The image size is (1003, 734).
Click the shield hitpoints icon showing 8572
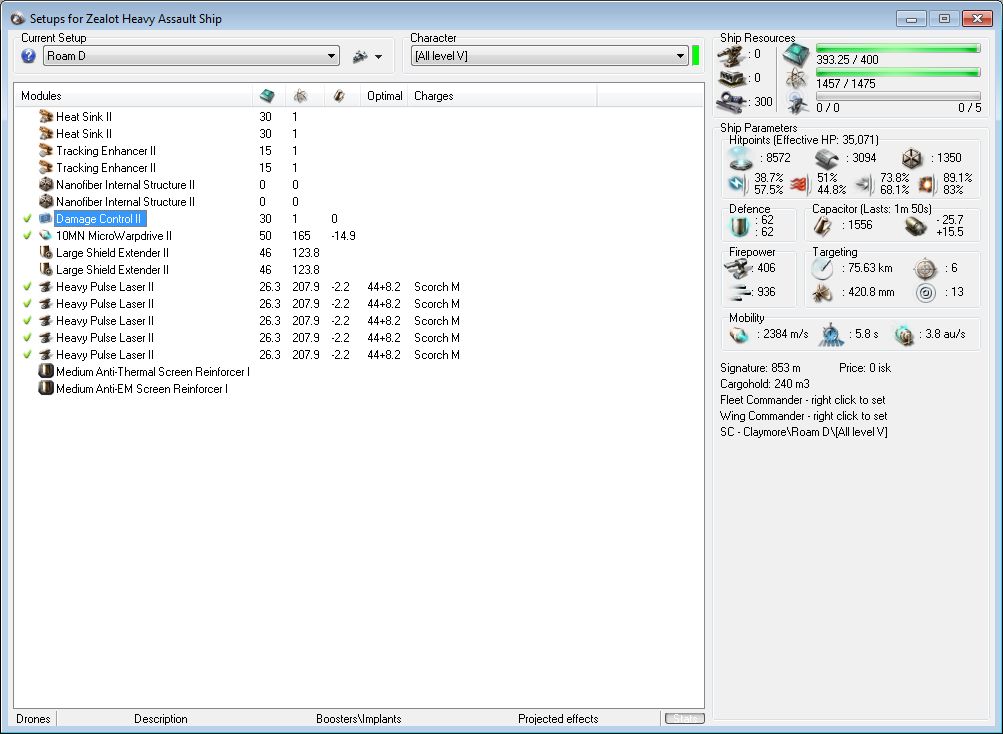(x=740, y=157)
